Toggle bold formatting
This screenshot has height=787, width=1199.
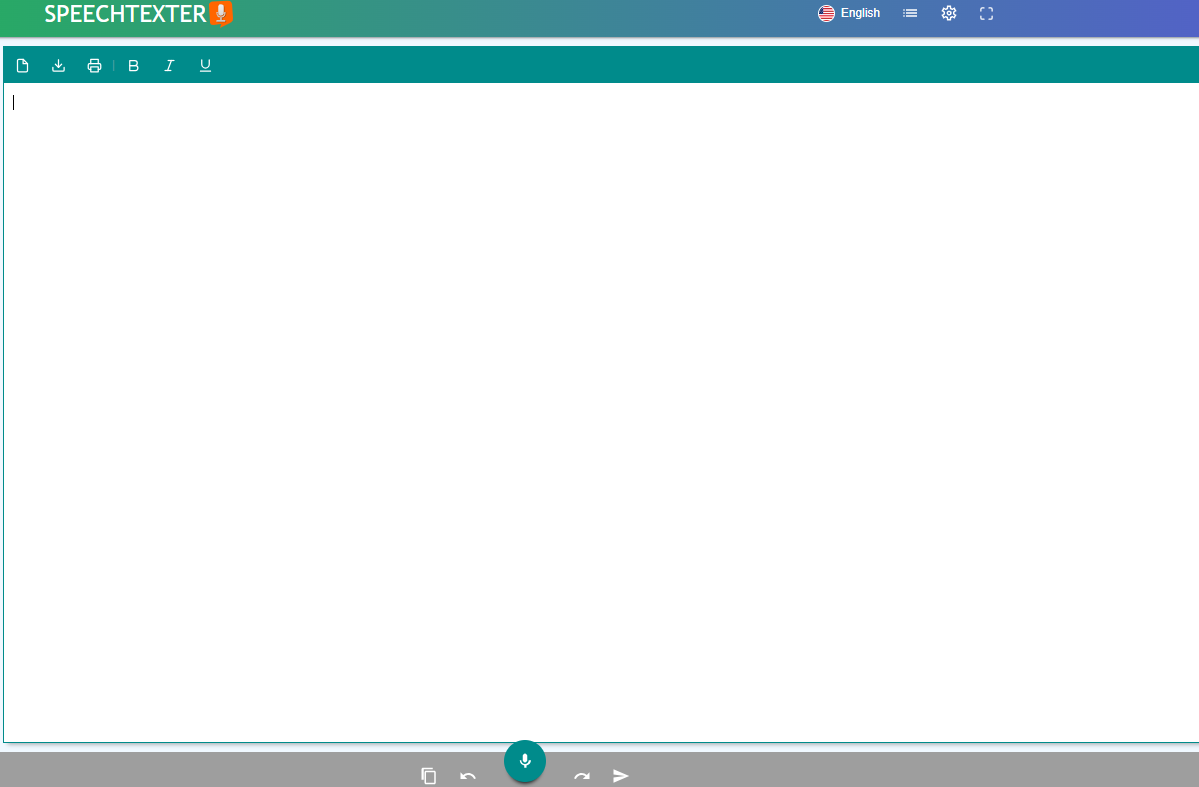pyautogui.click(x=133, y=65)
